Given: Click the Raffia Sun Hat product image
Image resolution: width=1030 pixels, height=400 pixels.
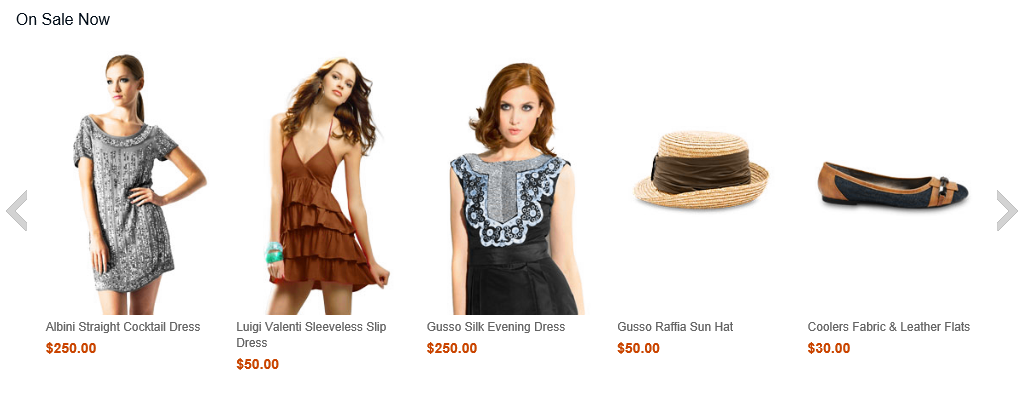Looking at the screenshot, I should coord(701,169).
